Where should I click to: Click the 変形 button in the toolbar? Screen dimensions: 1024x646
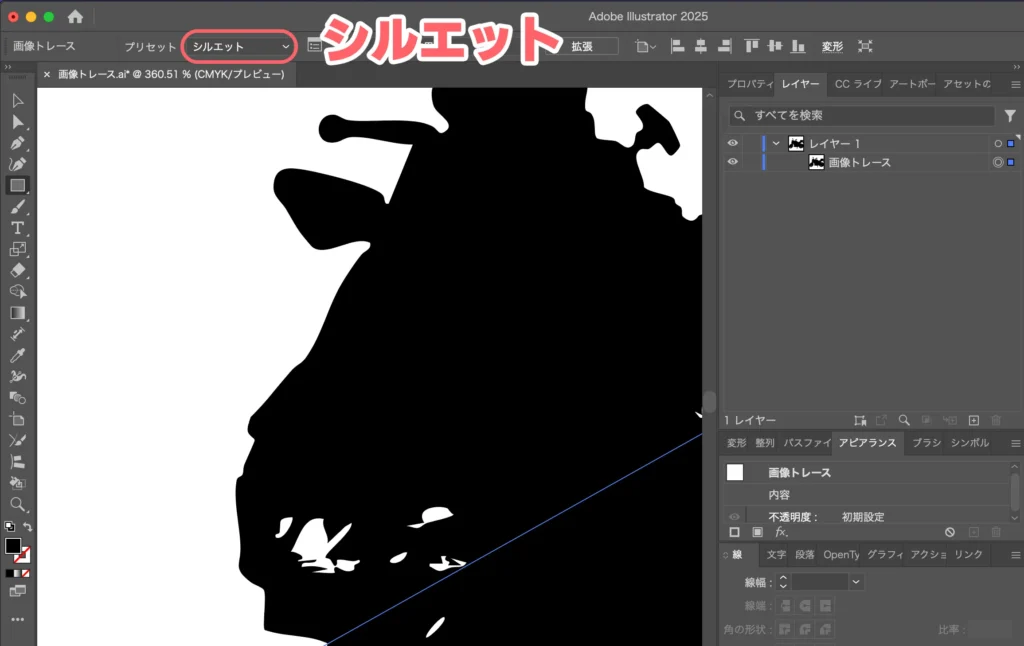click(x=833, y=46)
